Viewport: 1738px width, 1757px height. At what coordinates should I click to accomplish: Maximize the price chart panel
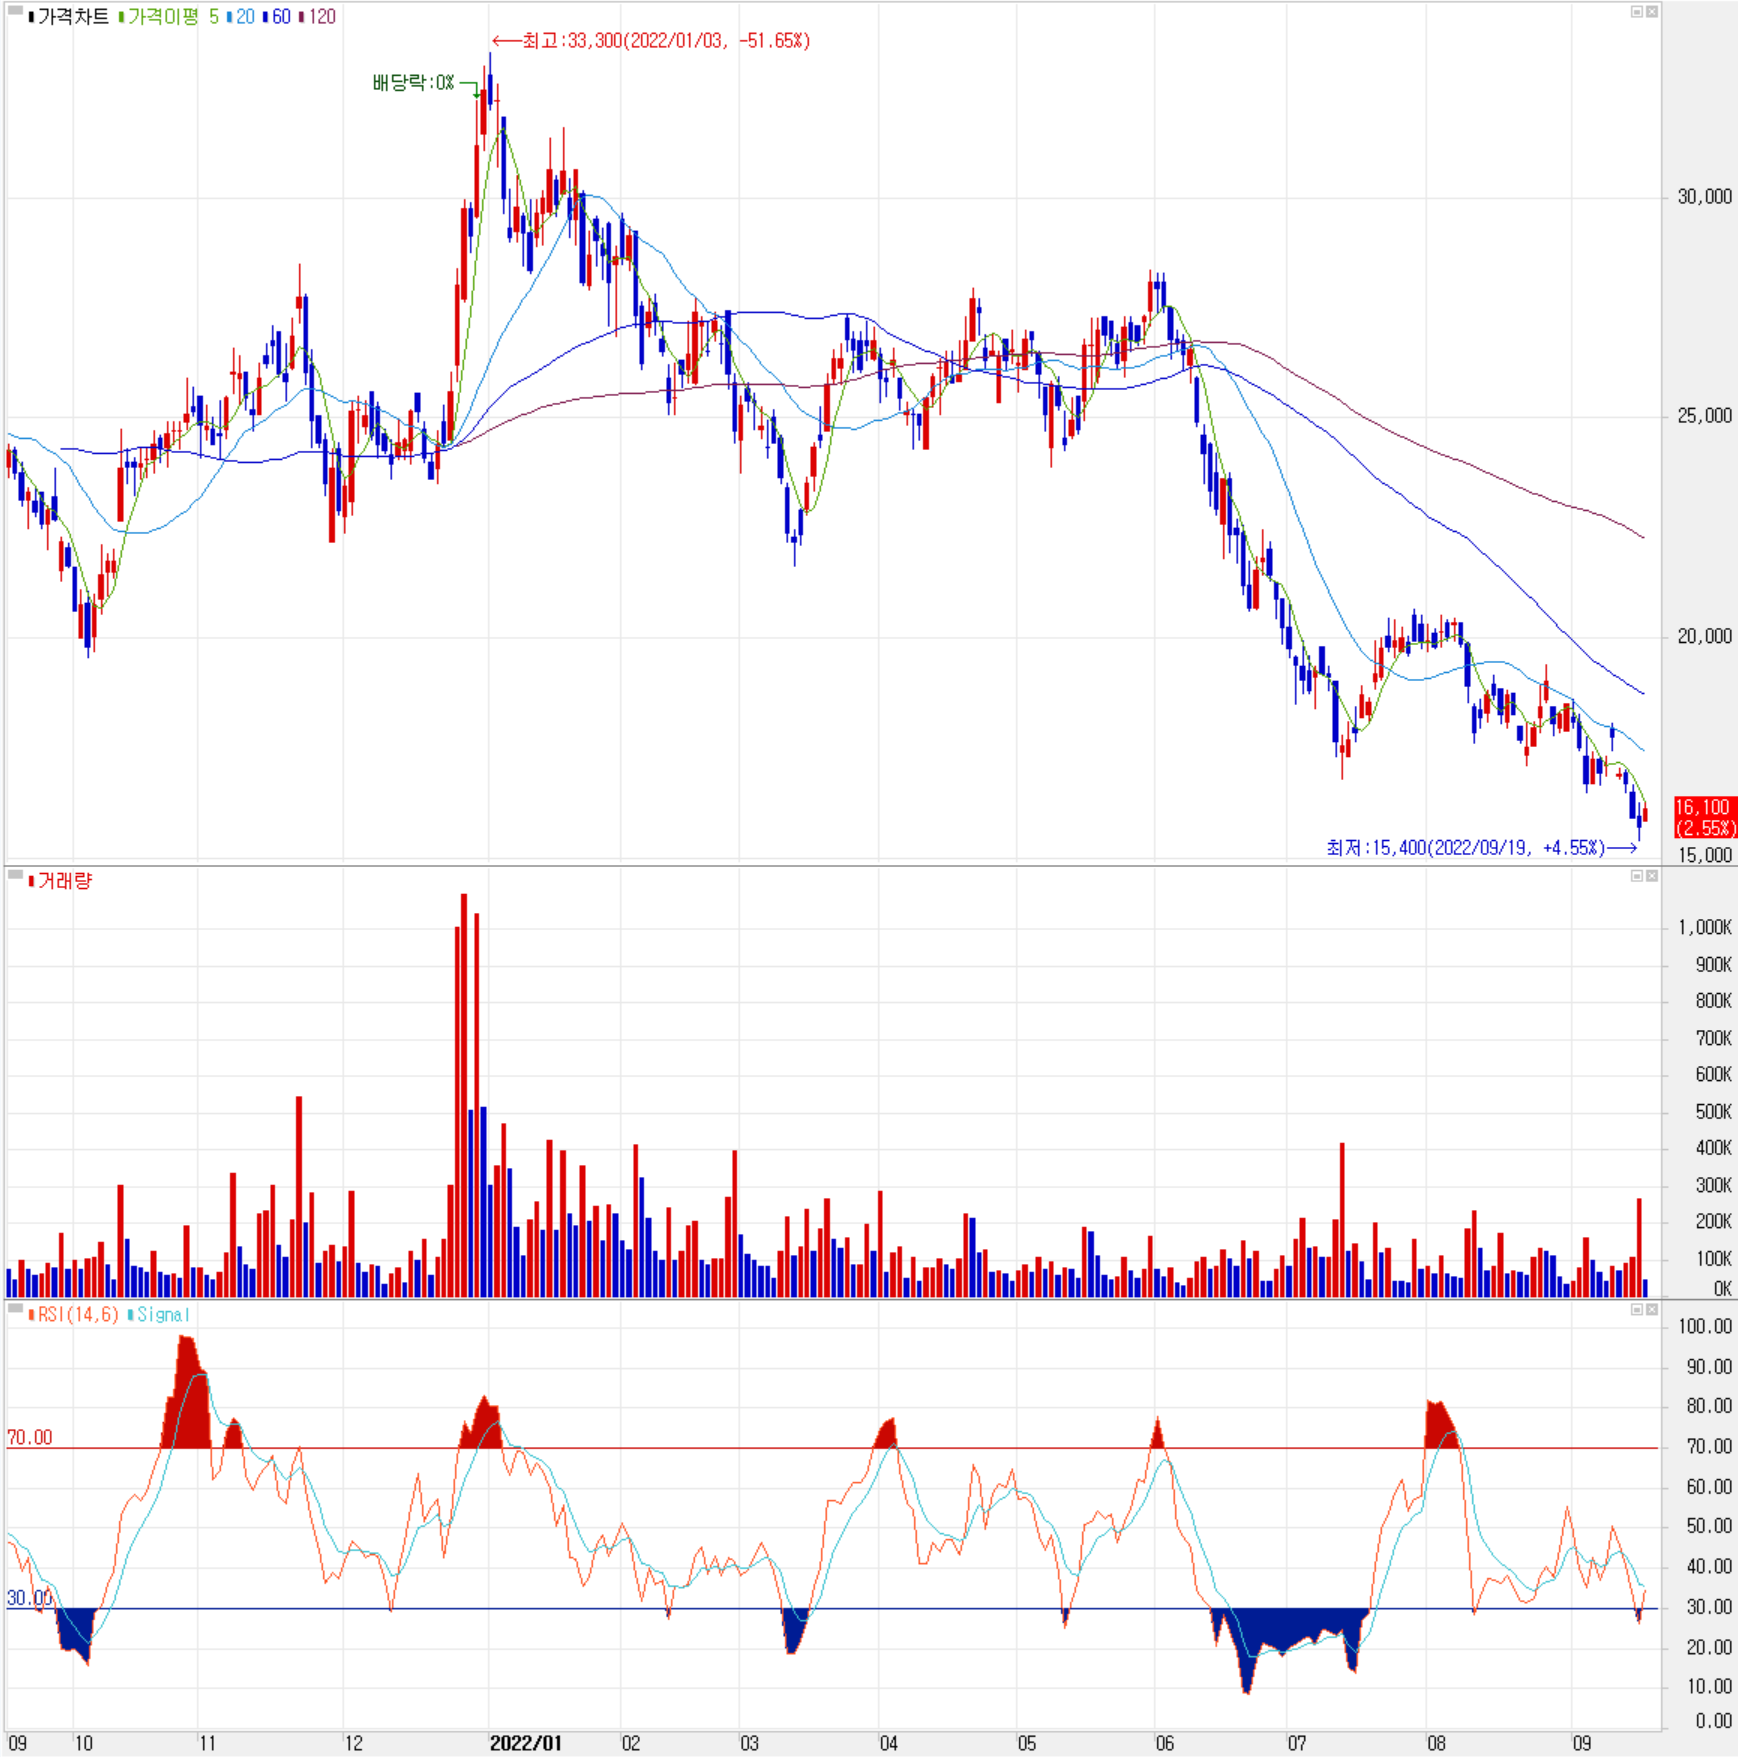[x=1637, y=12]
